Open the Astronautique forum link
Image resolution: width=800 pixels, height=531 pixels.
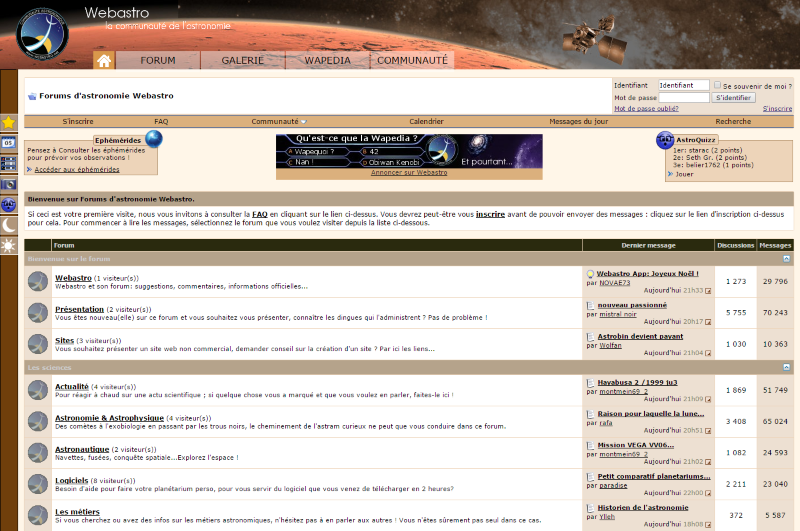point(82,449)
